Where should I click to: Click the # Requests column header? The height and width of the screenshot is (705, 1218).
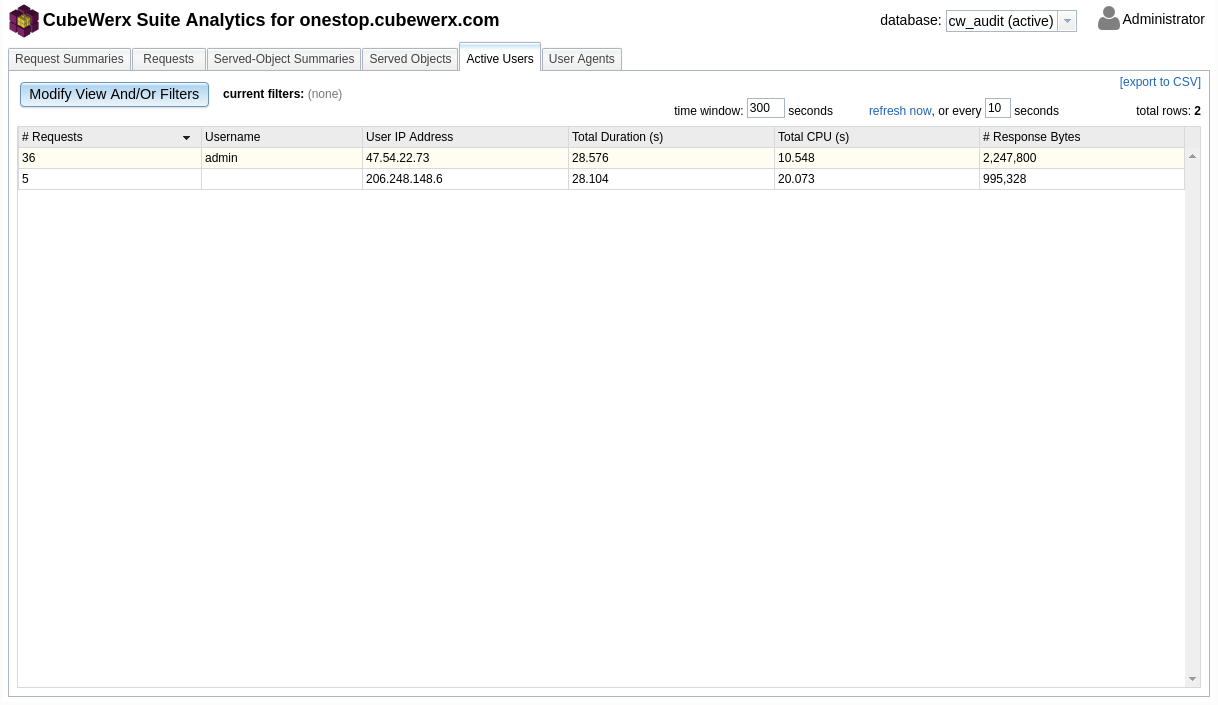point(110,137)
